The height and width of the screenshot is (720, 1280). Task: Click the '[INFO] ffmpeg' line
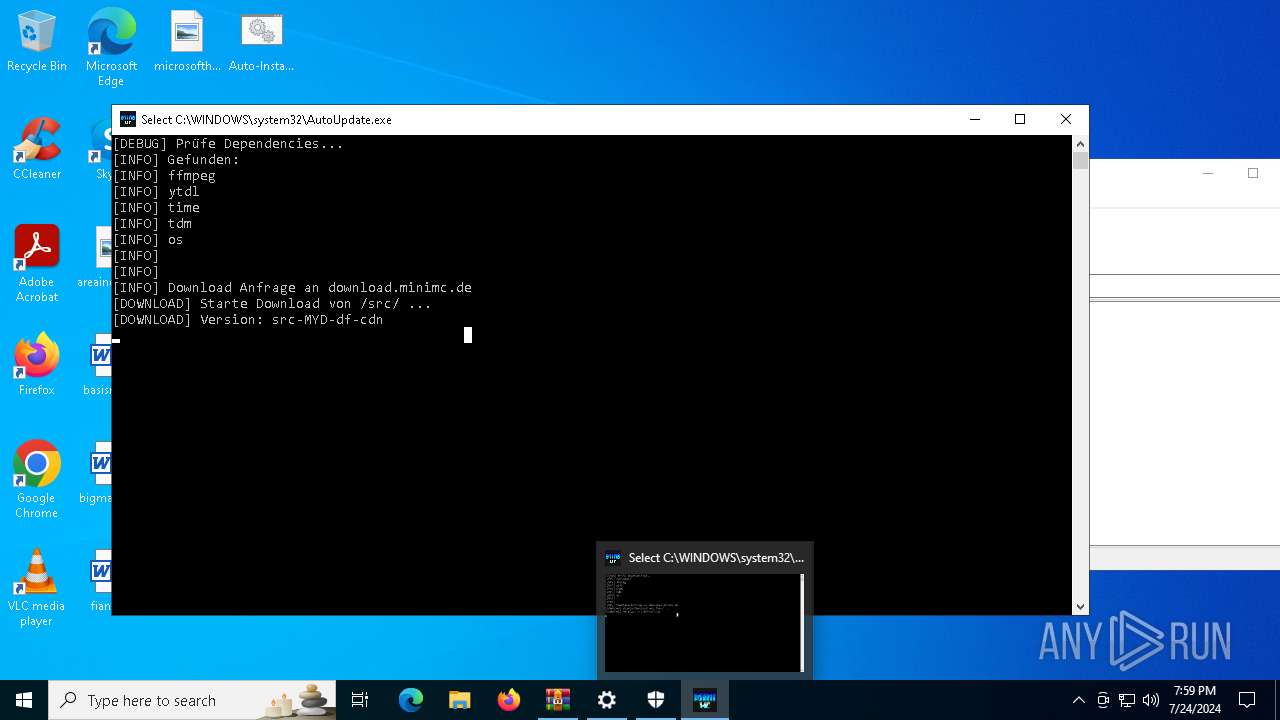[x=164, y=176]
